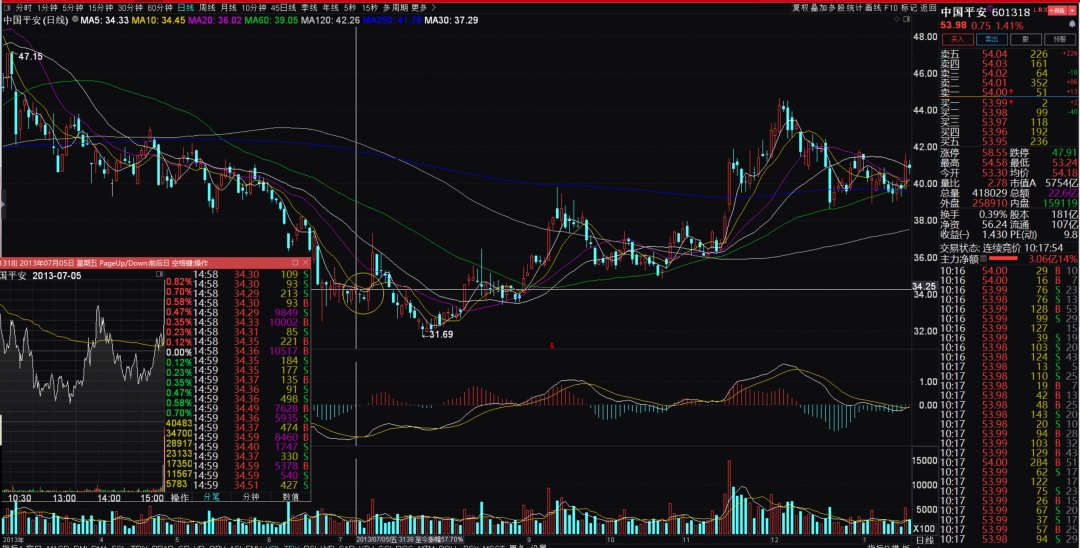This screenshot has width=1080, height=548.
Task: Open the 标记 mark menu
Action: coord(909,8)
